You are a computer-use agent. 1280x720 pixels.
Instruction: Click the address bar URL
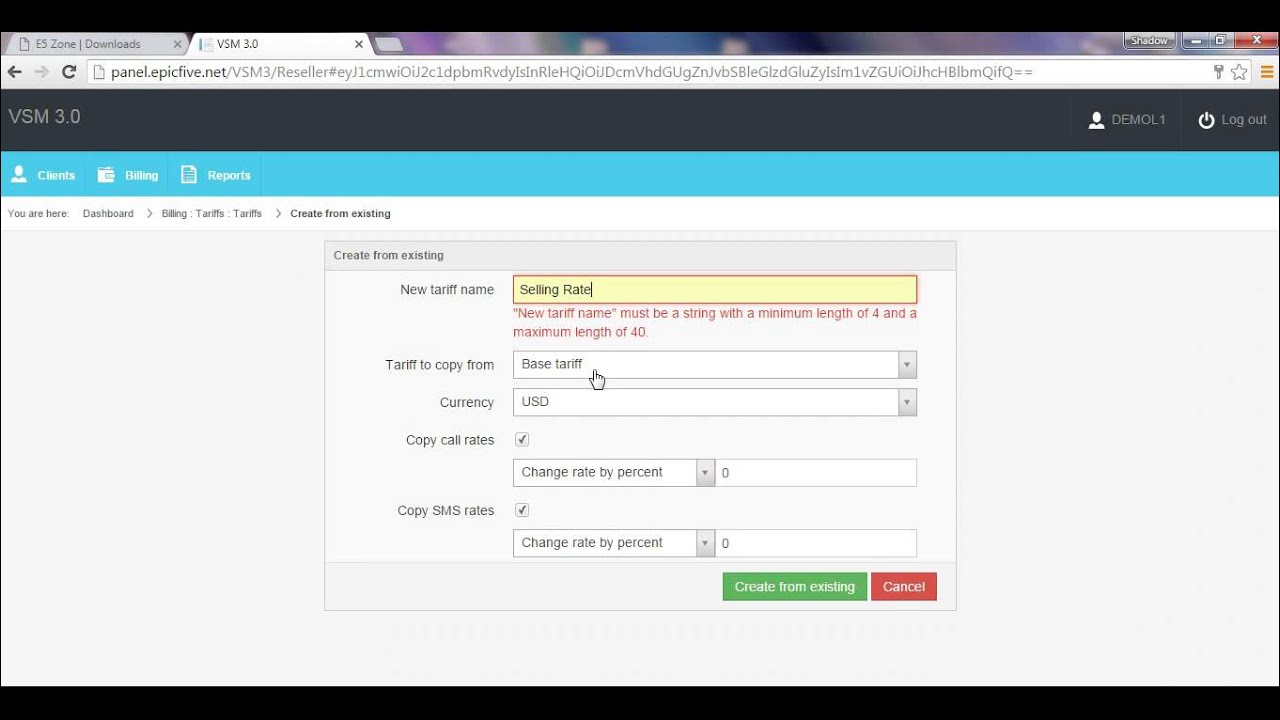point(571,72)
